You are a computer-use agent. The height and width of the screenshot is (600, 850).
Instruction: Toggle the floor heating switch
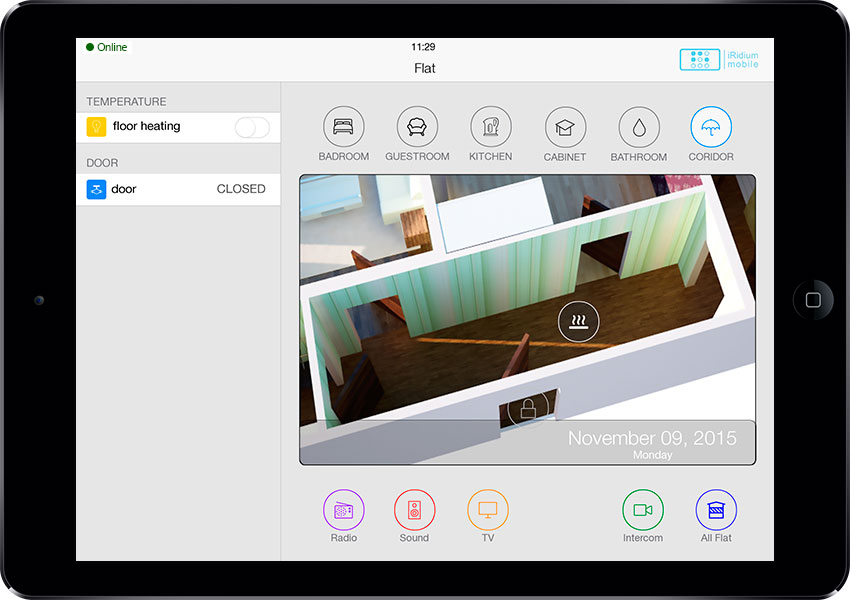click(252, 128)
